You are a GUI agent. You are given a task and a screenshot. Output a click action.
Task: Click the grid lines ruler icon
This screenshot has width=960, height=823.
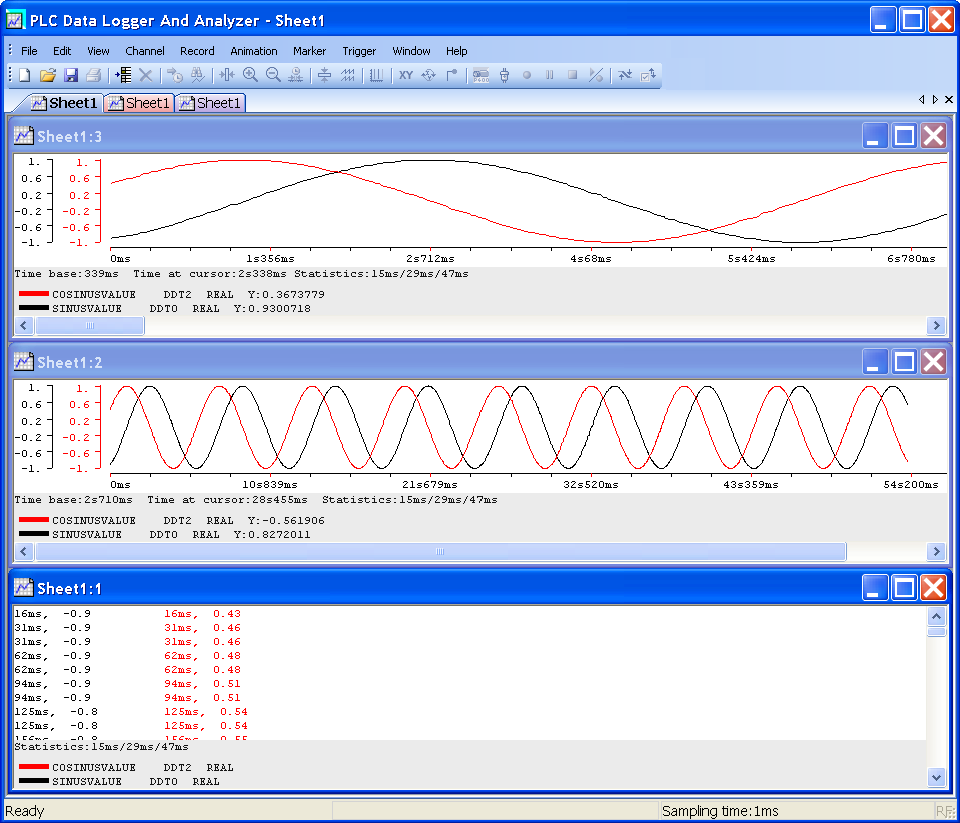377,75
